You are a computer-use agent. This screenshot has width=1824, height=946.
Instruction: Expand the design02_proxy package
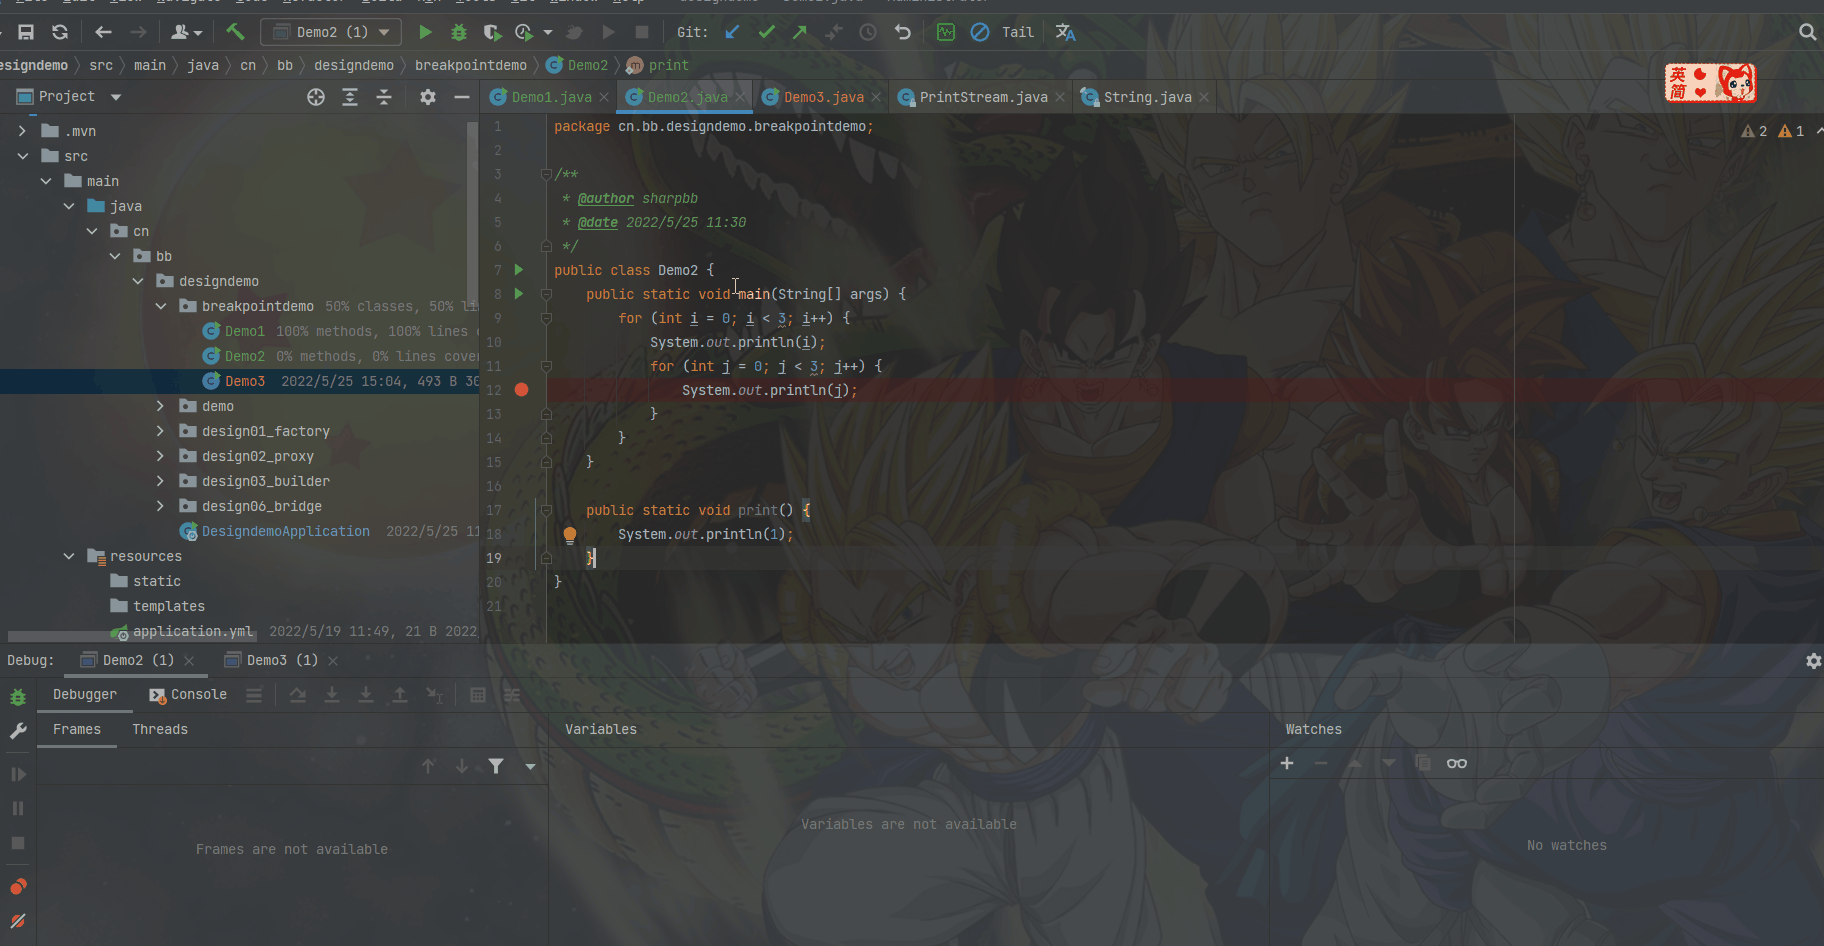tap(161, 456)
